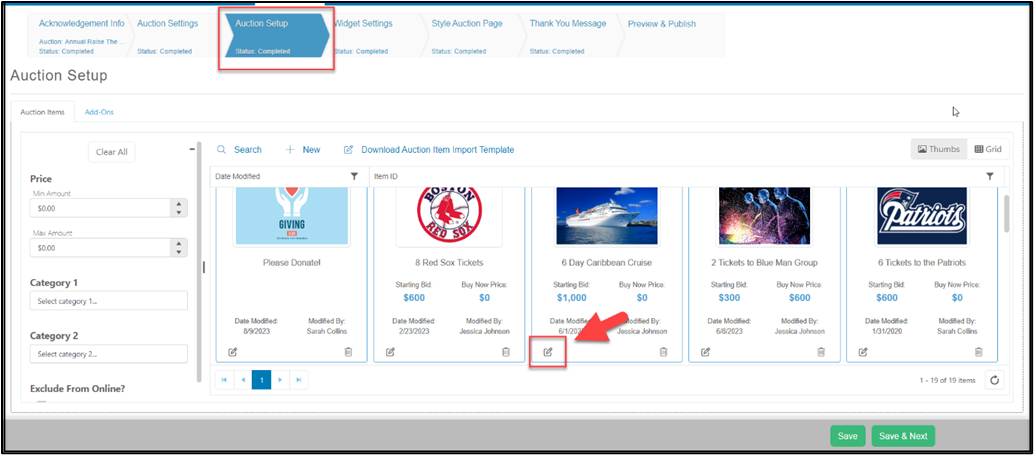Switch to Grid view

coord(988,149)
